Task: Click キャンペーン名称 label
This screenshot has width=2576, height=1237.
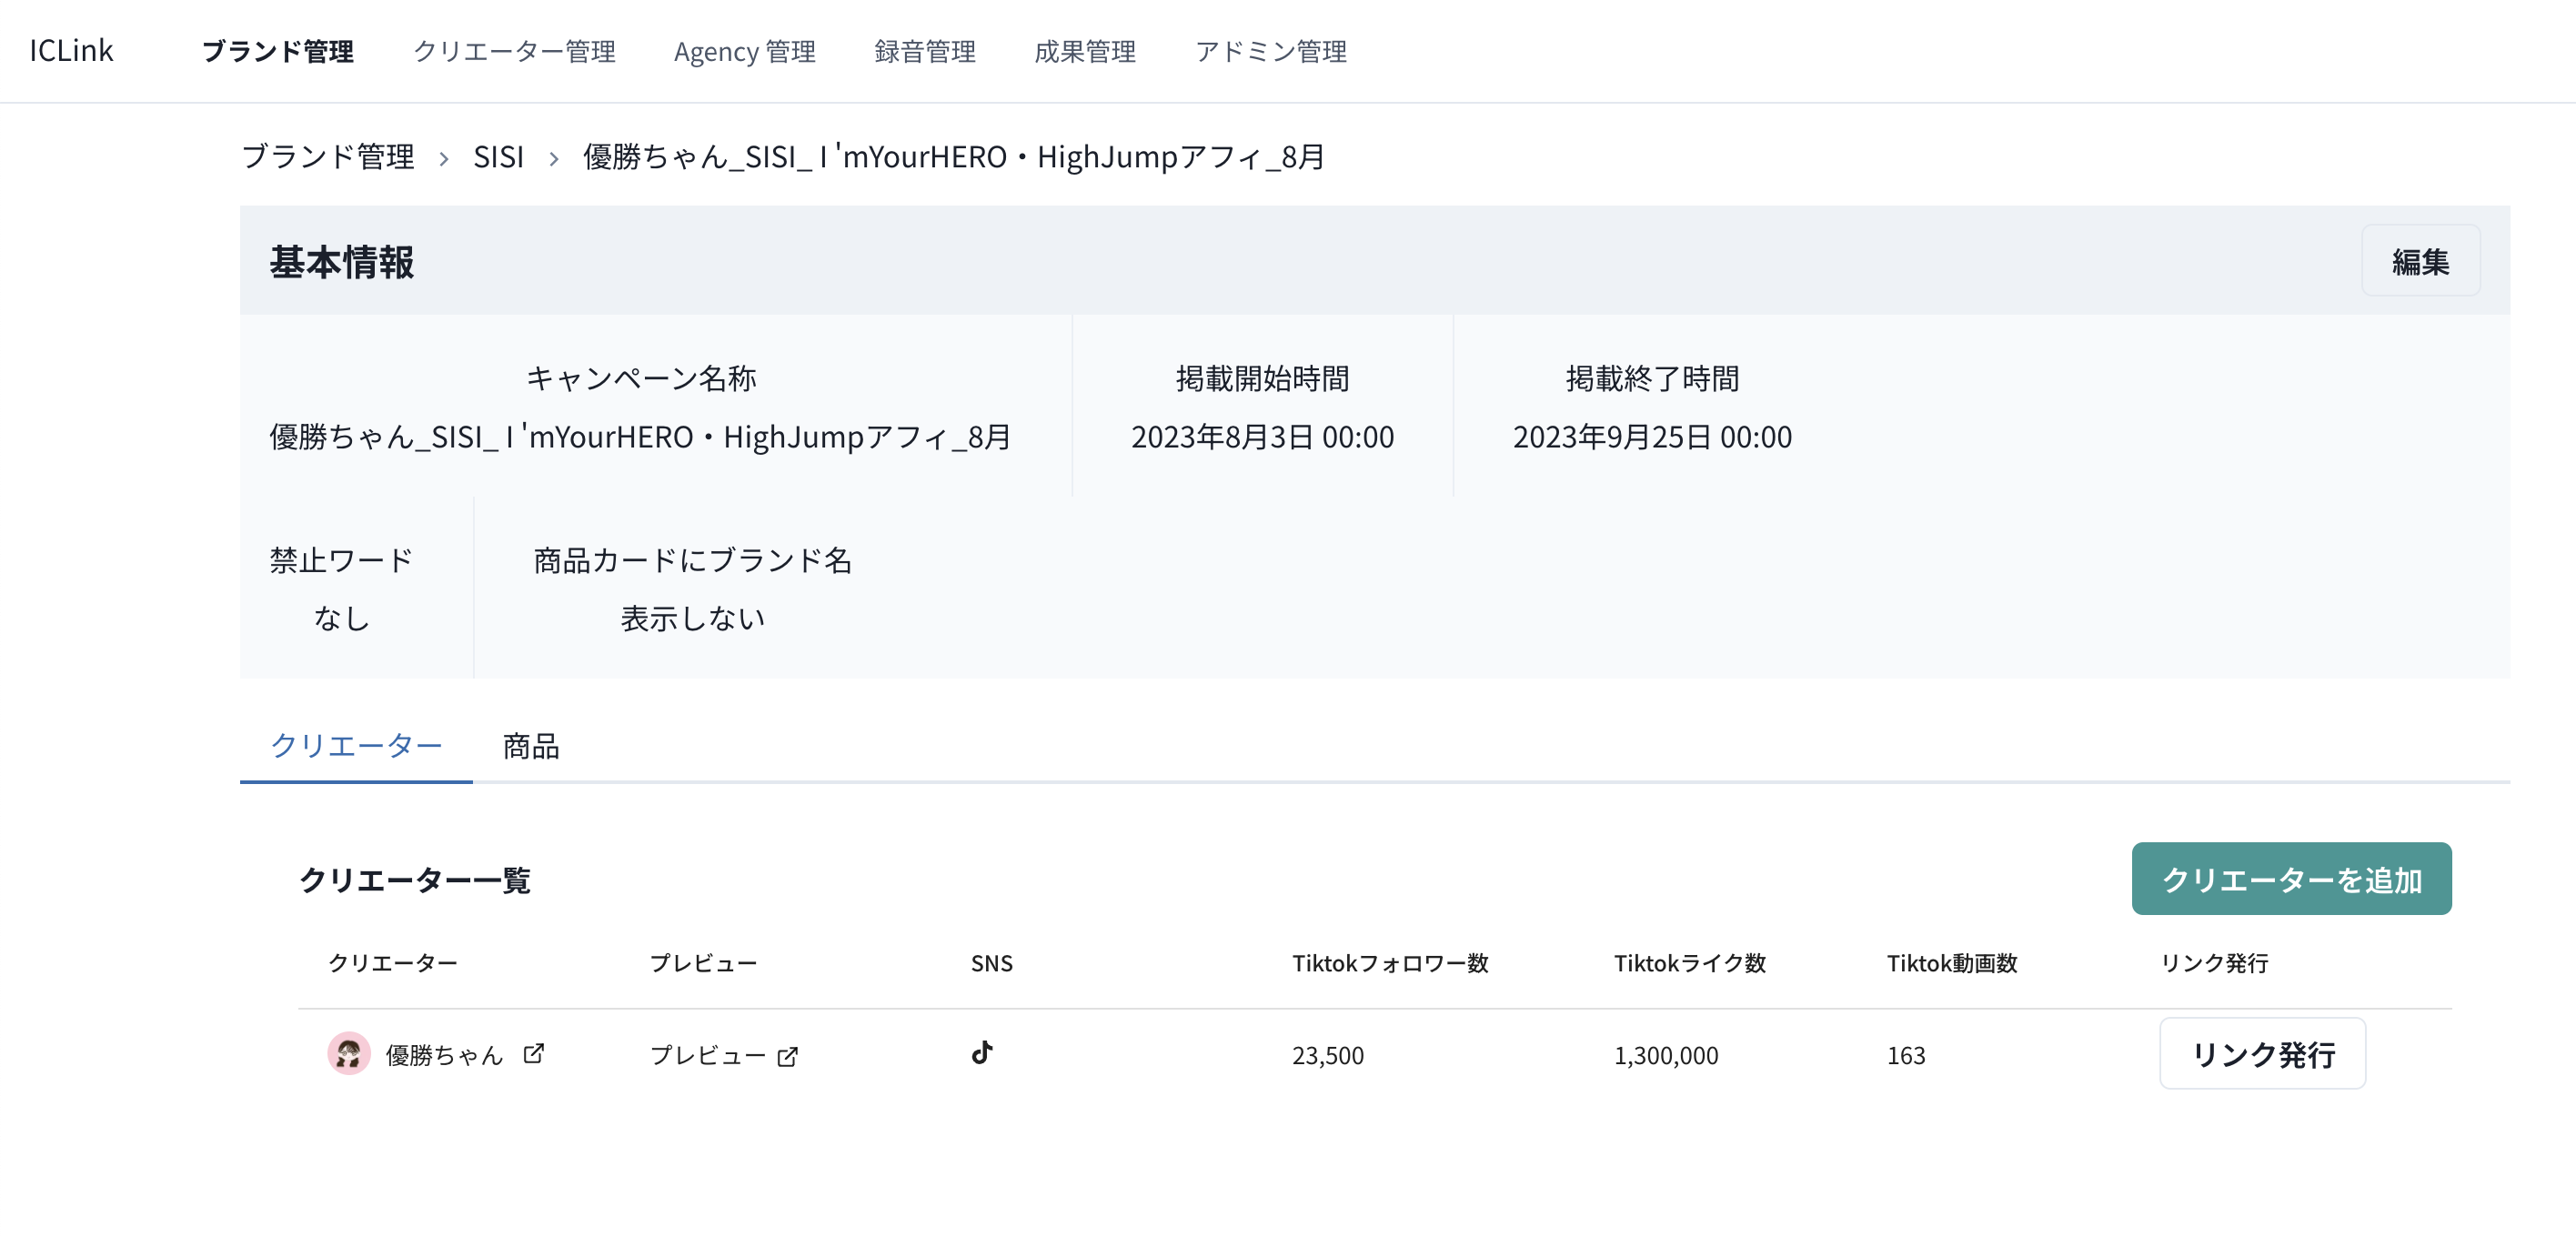Action: 641,379
